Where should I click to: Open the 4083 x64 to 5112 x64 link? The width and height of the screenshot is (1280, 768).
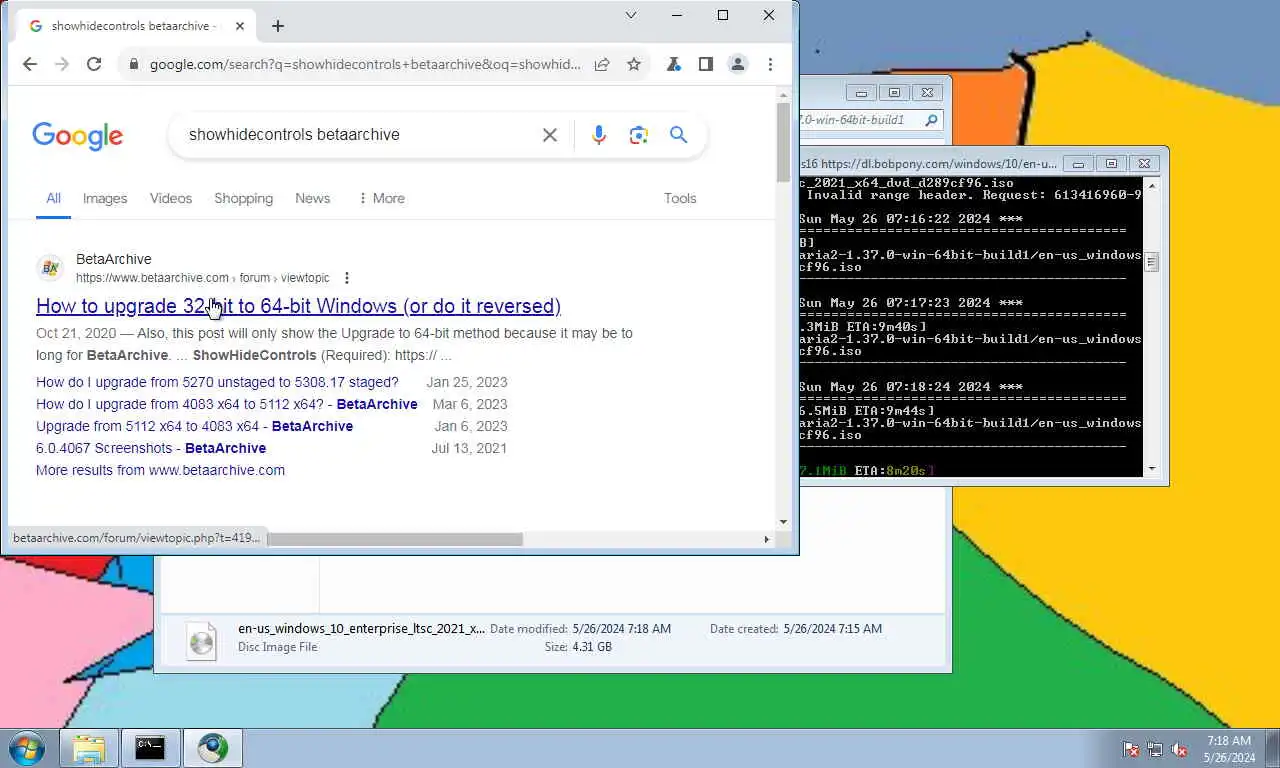coord(227,404)
